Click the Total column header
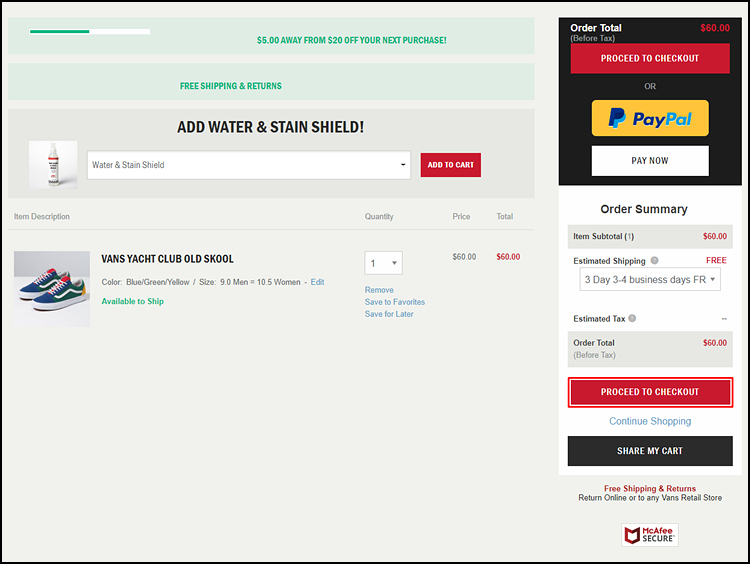The height and width of the screenshot is (564, 750). point(505,216)
